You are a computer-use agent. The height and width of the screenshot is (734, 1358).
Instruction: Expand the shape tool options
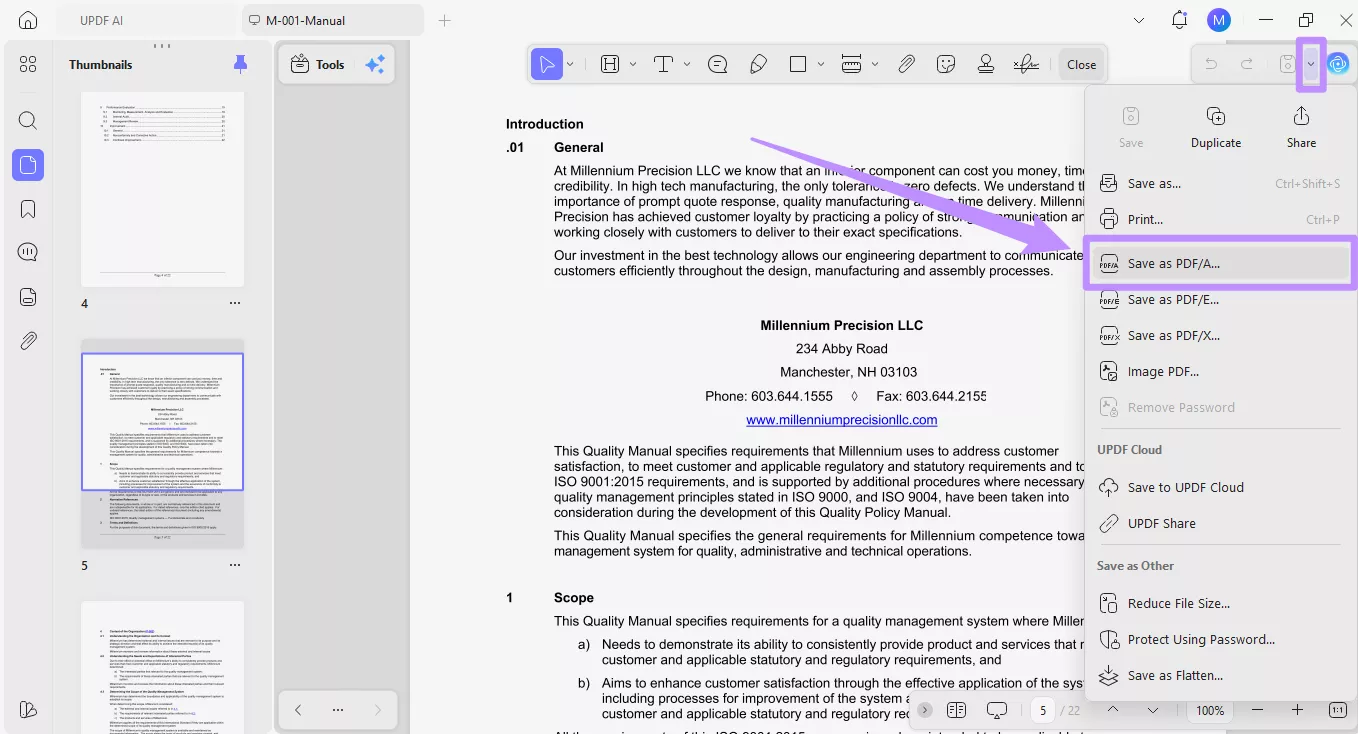(x=820, y=63)
